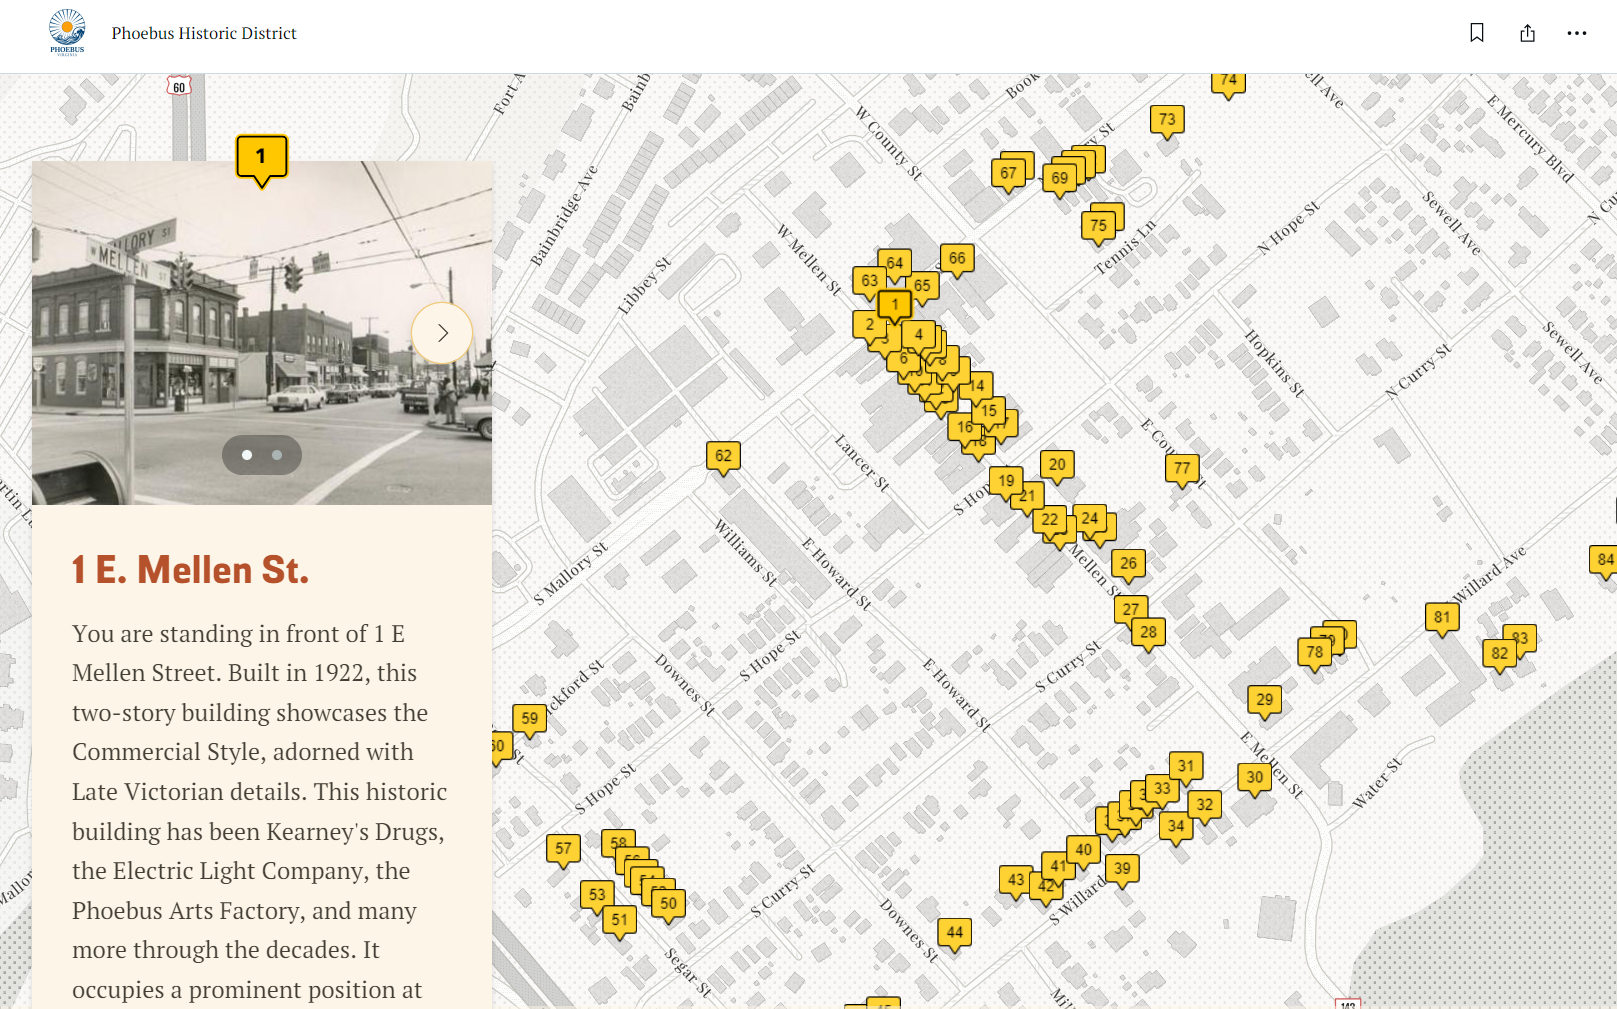Select marker 75 near Tennis Ln

[x=1099, y=222]
